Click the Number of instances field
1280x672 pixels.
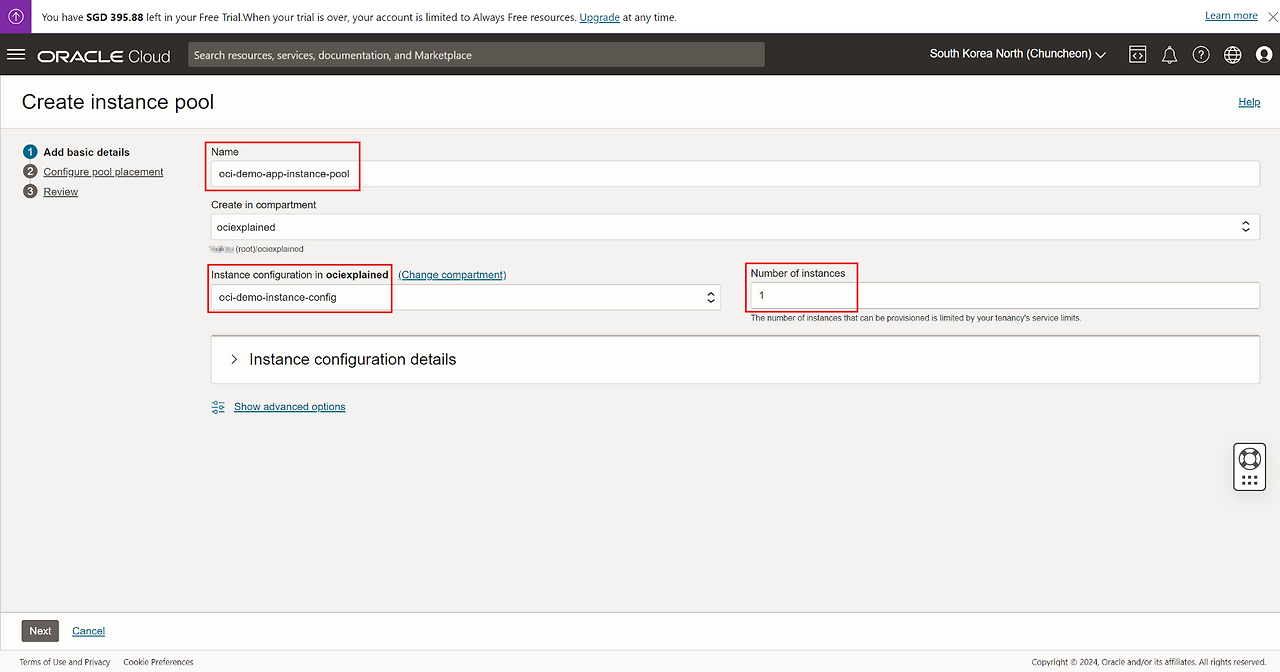pyautogui.click(x=1004, y=296)
